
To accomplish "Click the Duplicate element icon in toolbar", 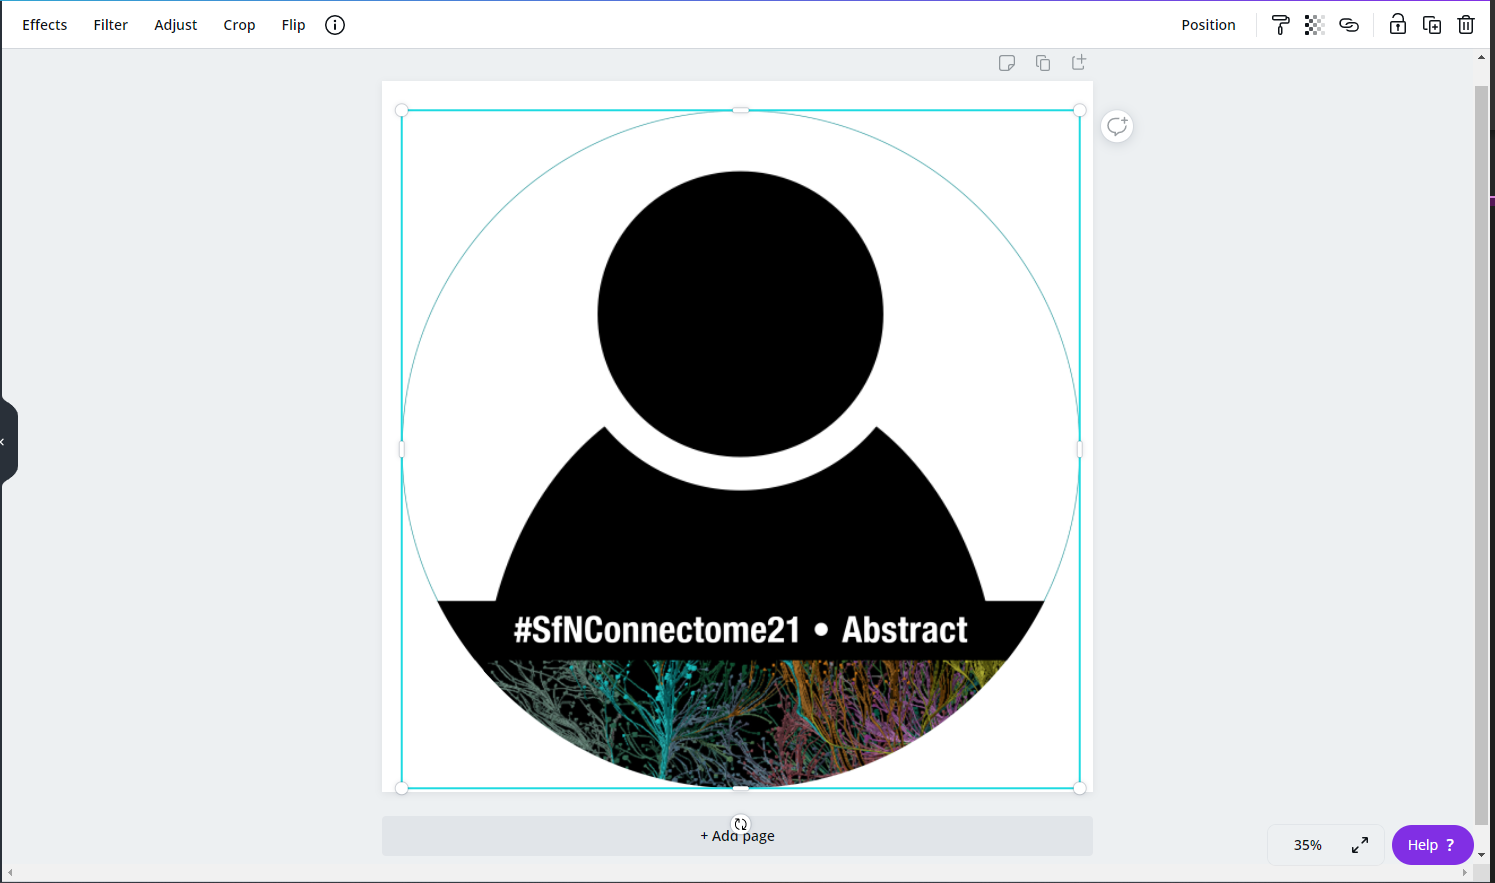I will point(1432,25).
